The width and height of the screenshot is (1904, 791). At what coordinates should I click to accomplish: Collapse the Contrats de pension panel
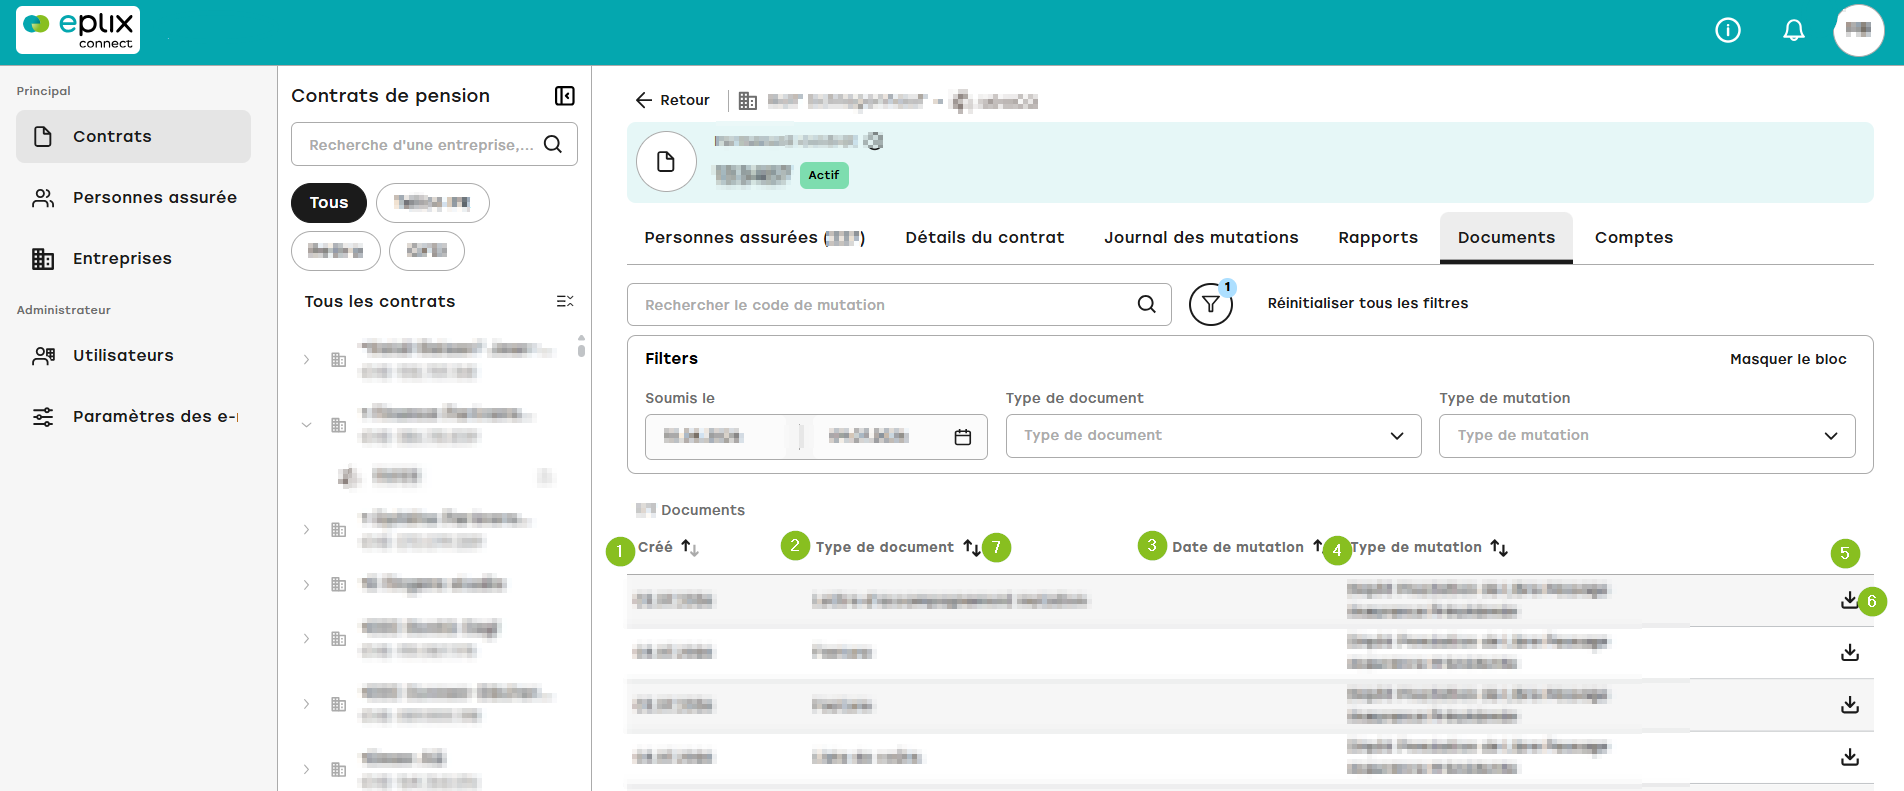[565, 96]
